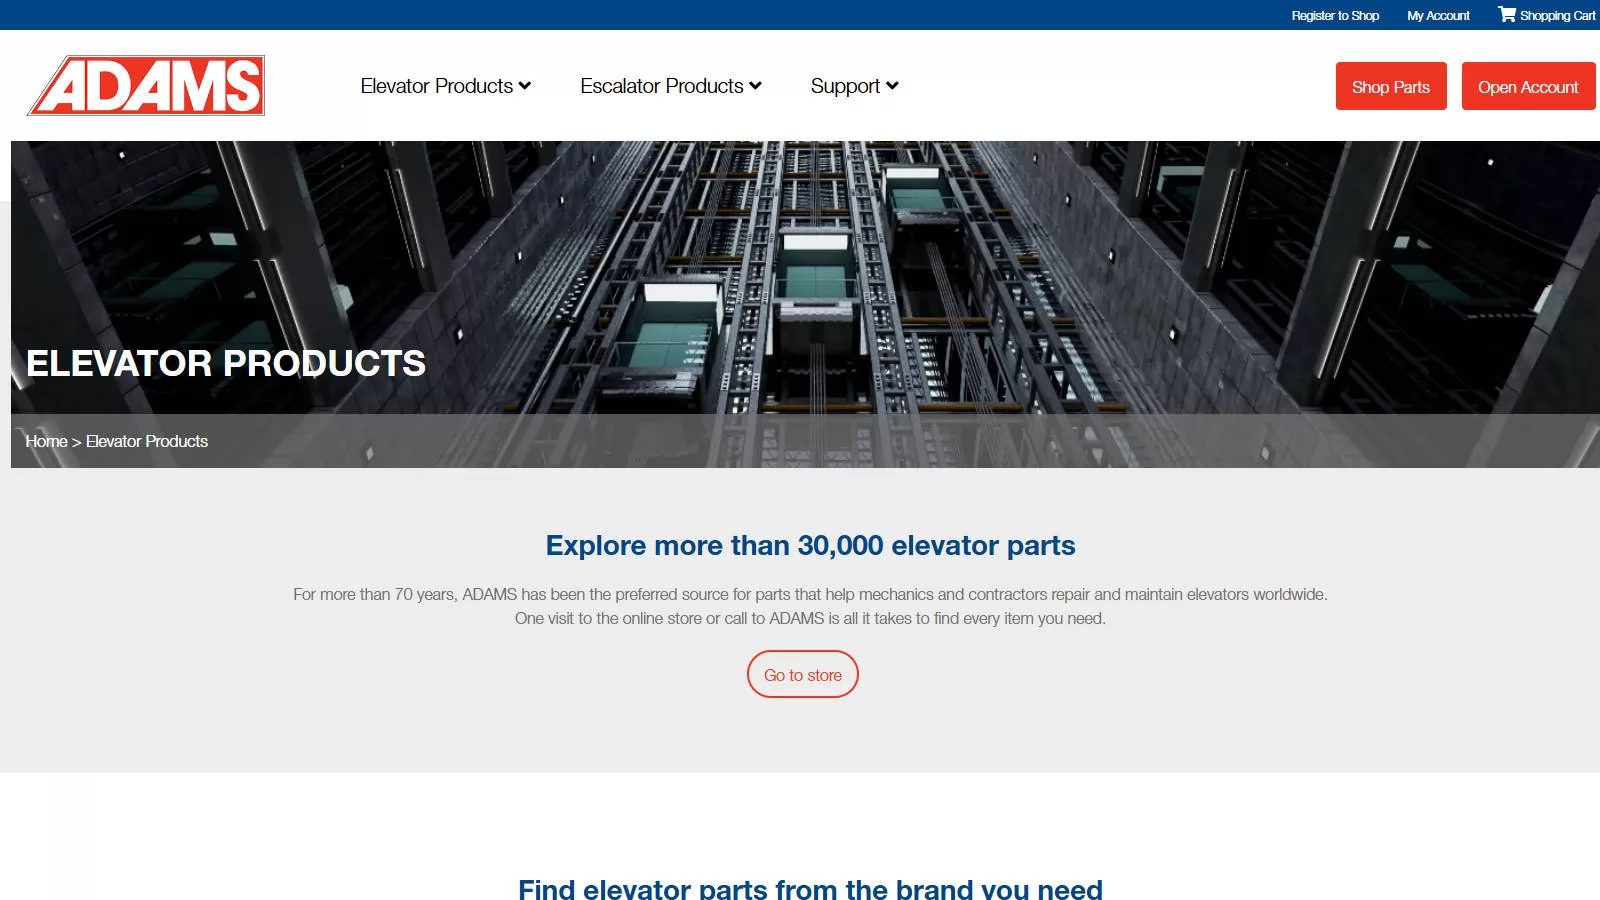
Task: Click the For more than 70 years paragraph
Action: coord(810,594)
